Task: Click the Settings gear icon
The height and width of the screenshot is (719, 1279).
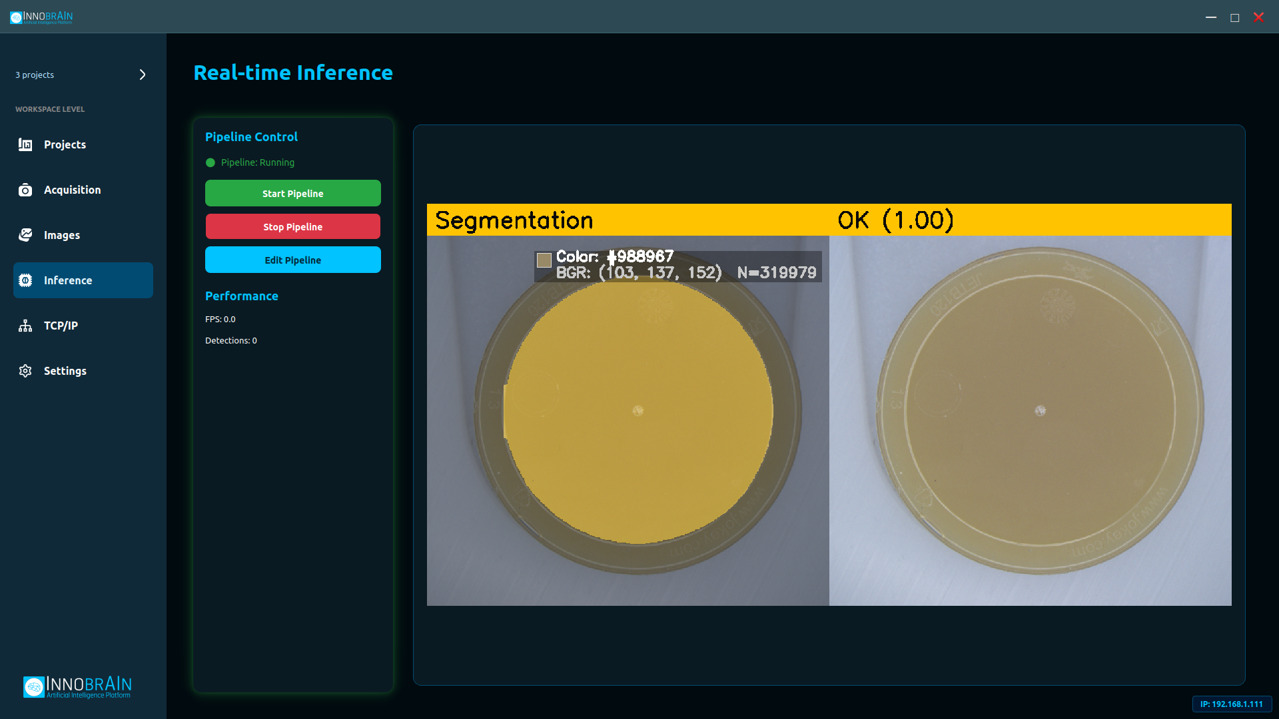Action: coord(26,371)
